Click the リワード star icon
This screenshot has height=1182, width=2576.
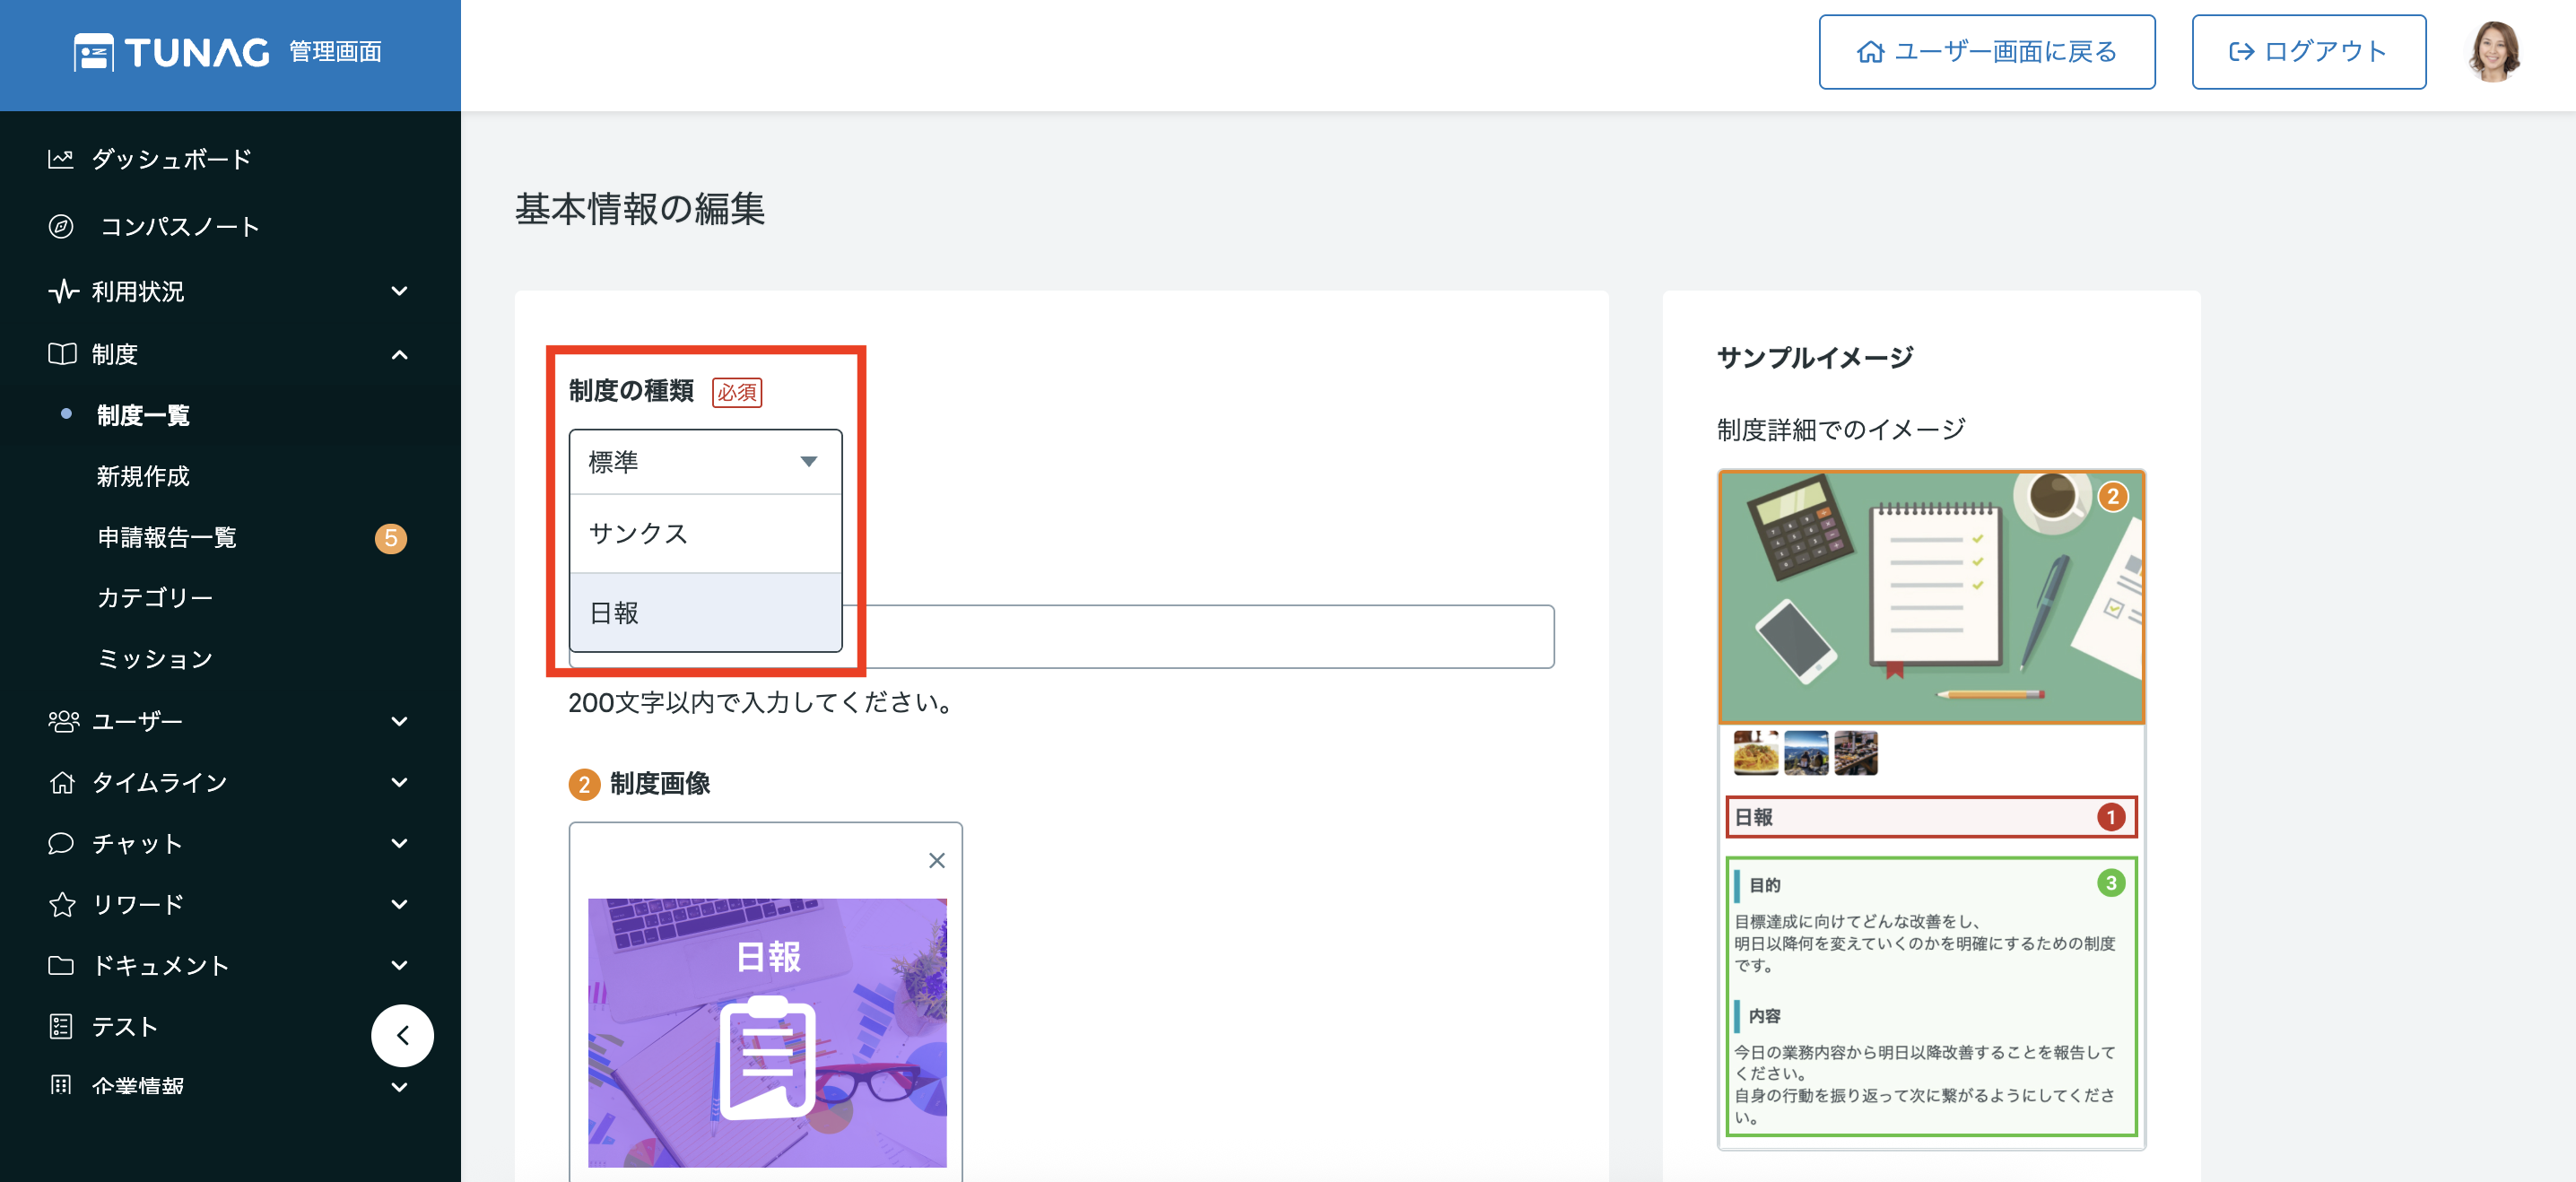[x=62, y=904]
